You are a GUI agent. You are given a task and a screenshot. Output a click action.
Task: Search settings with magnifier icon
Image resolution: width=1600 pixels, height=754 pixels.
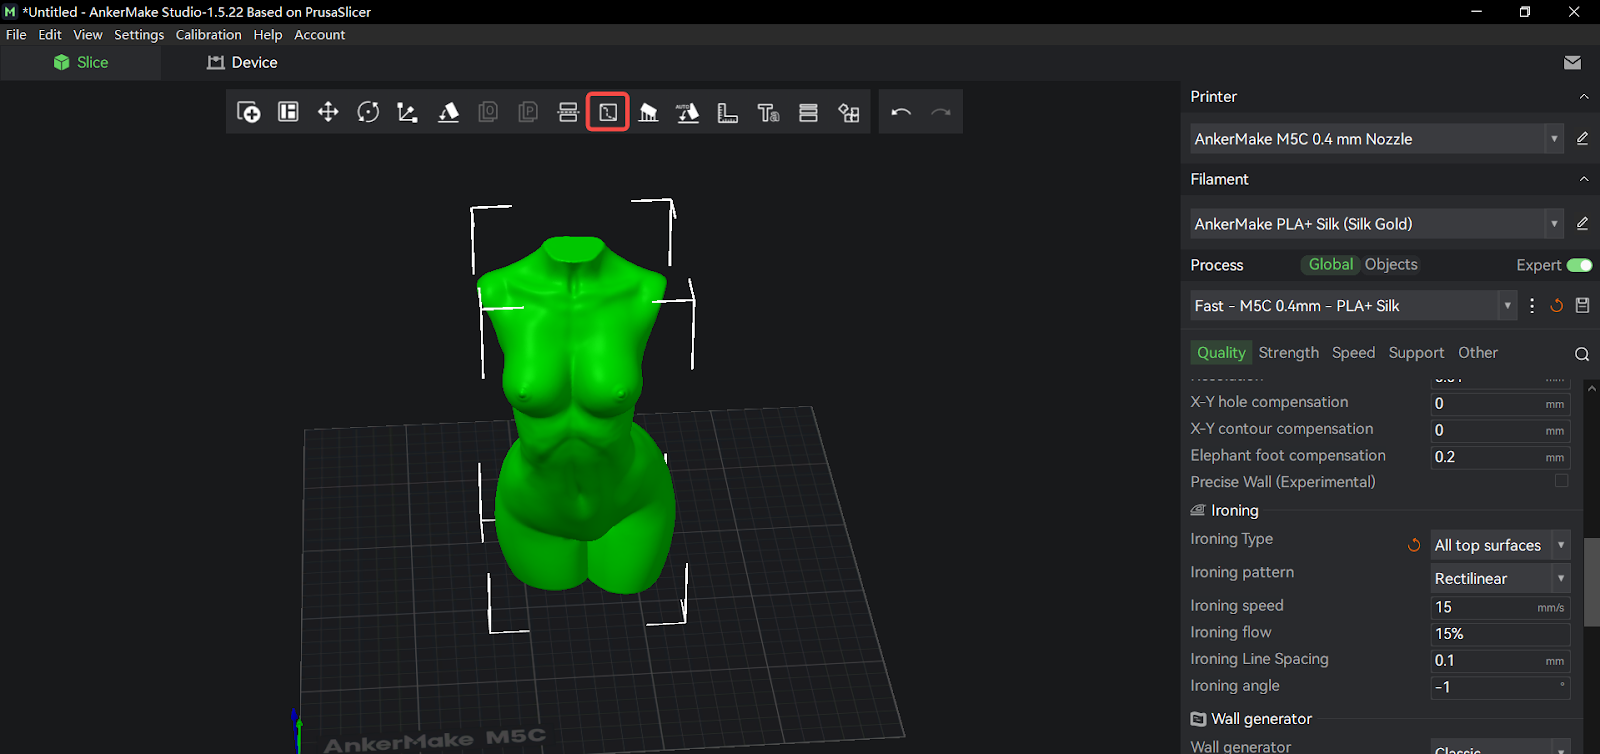(1581, 354)
